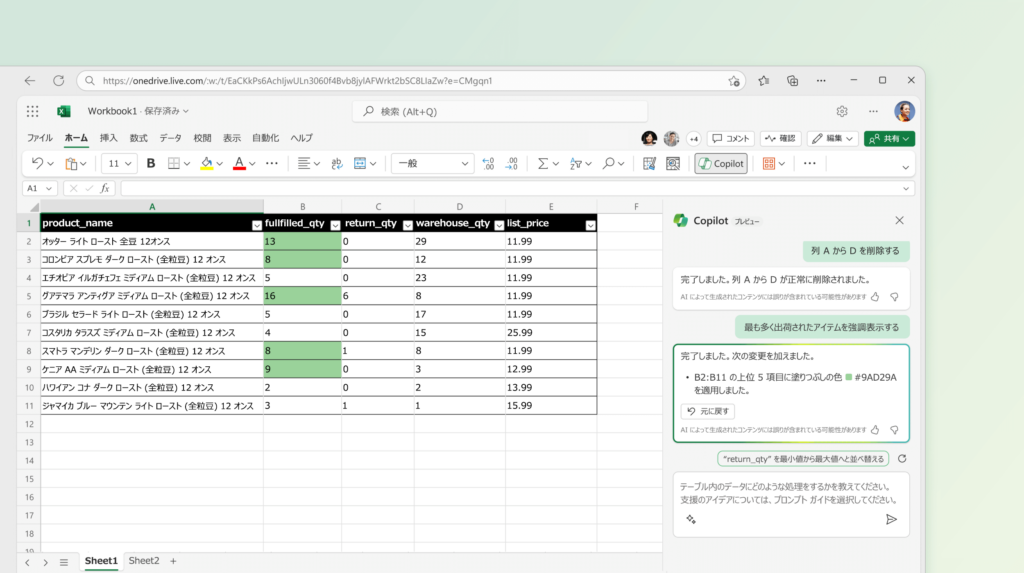This screenshot has height=573, width=1024.
Task: Click the cell borders icon
Action: pos(174,163)
